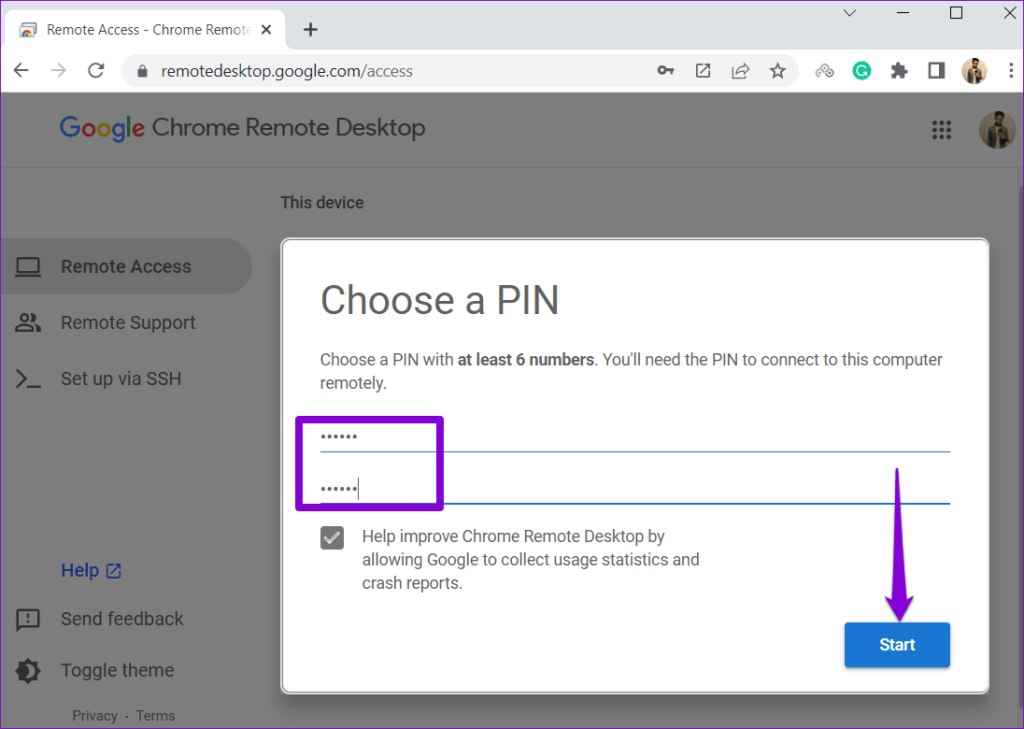Open the Google apps grid
The width and height of the screenshot is (1024, 729).
pyautogui.click(x=941, y=130)
